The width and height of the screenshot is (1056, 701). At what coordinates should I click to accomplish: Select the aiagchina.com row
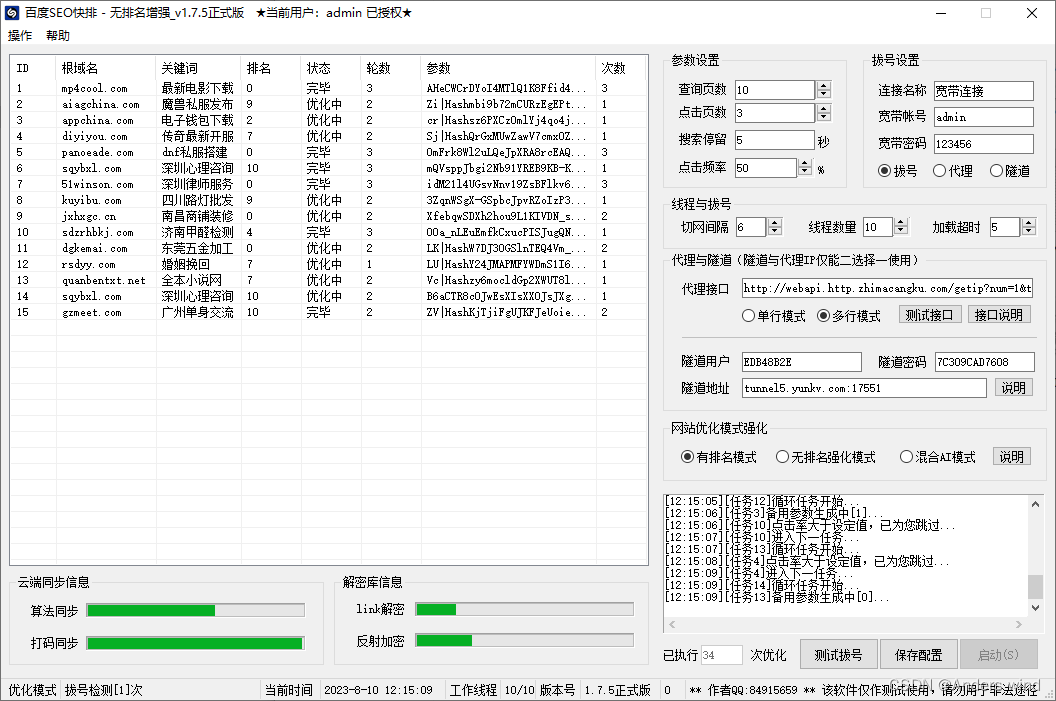[328, 104]
